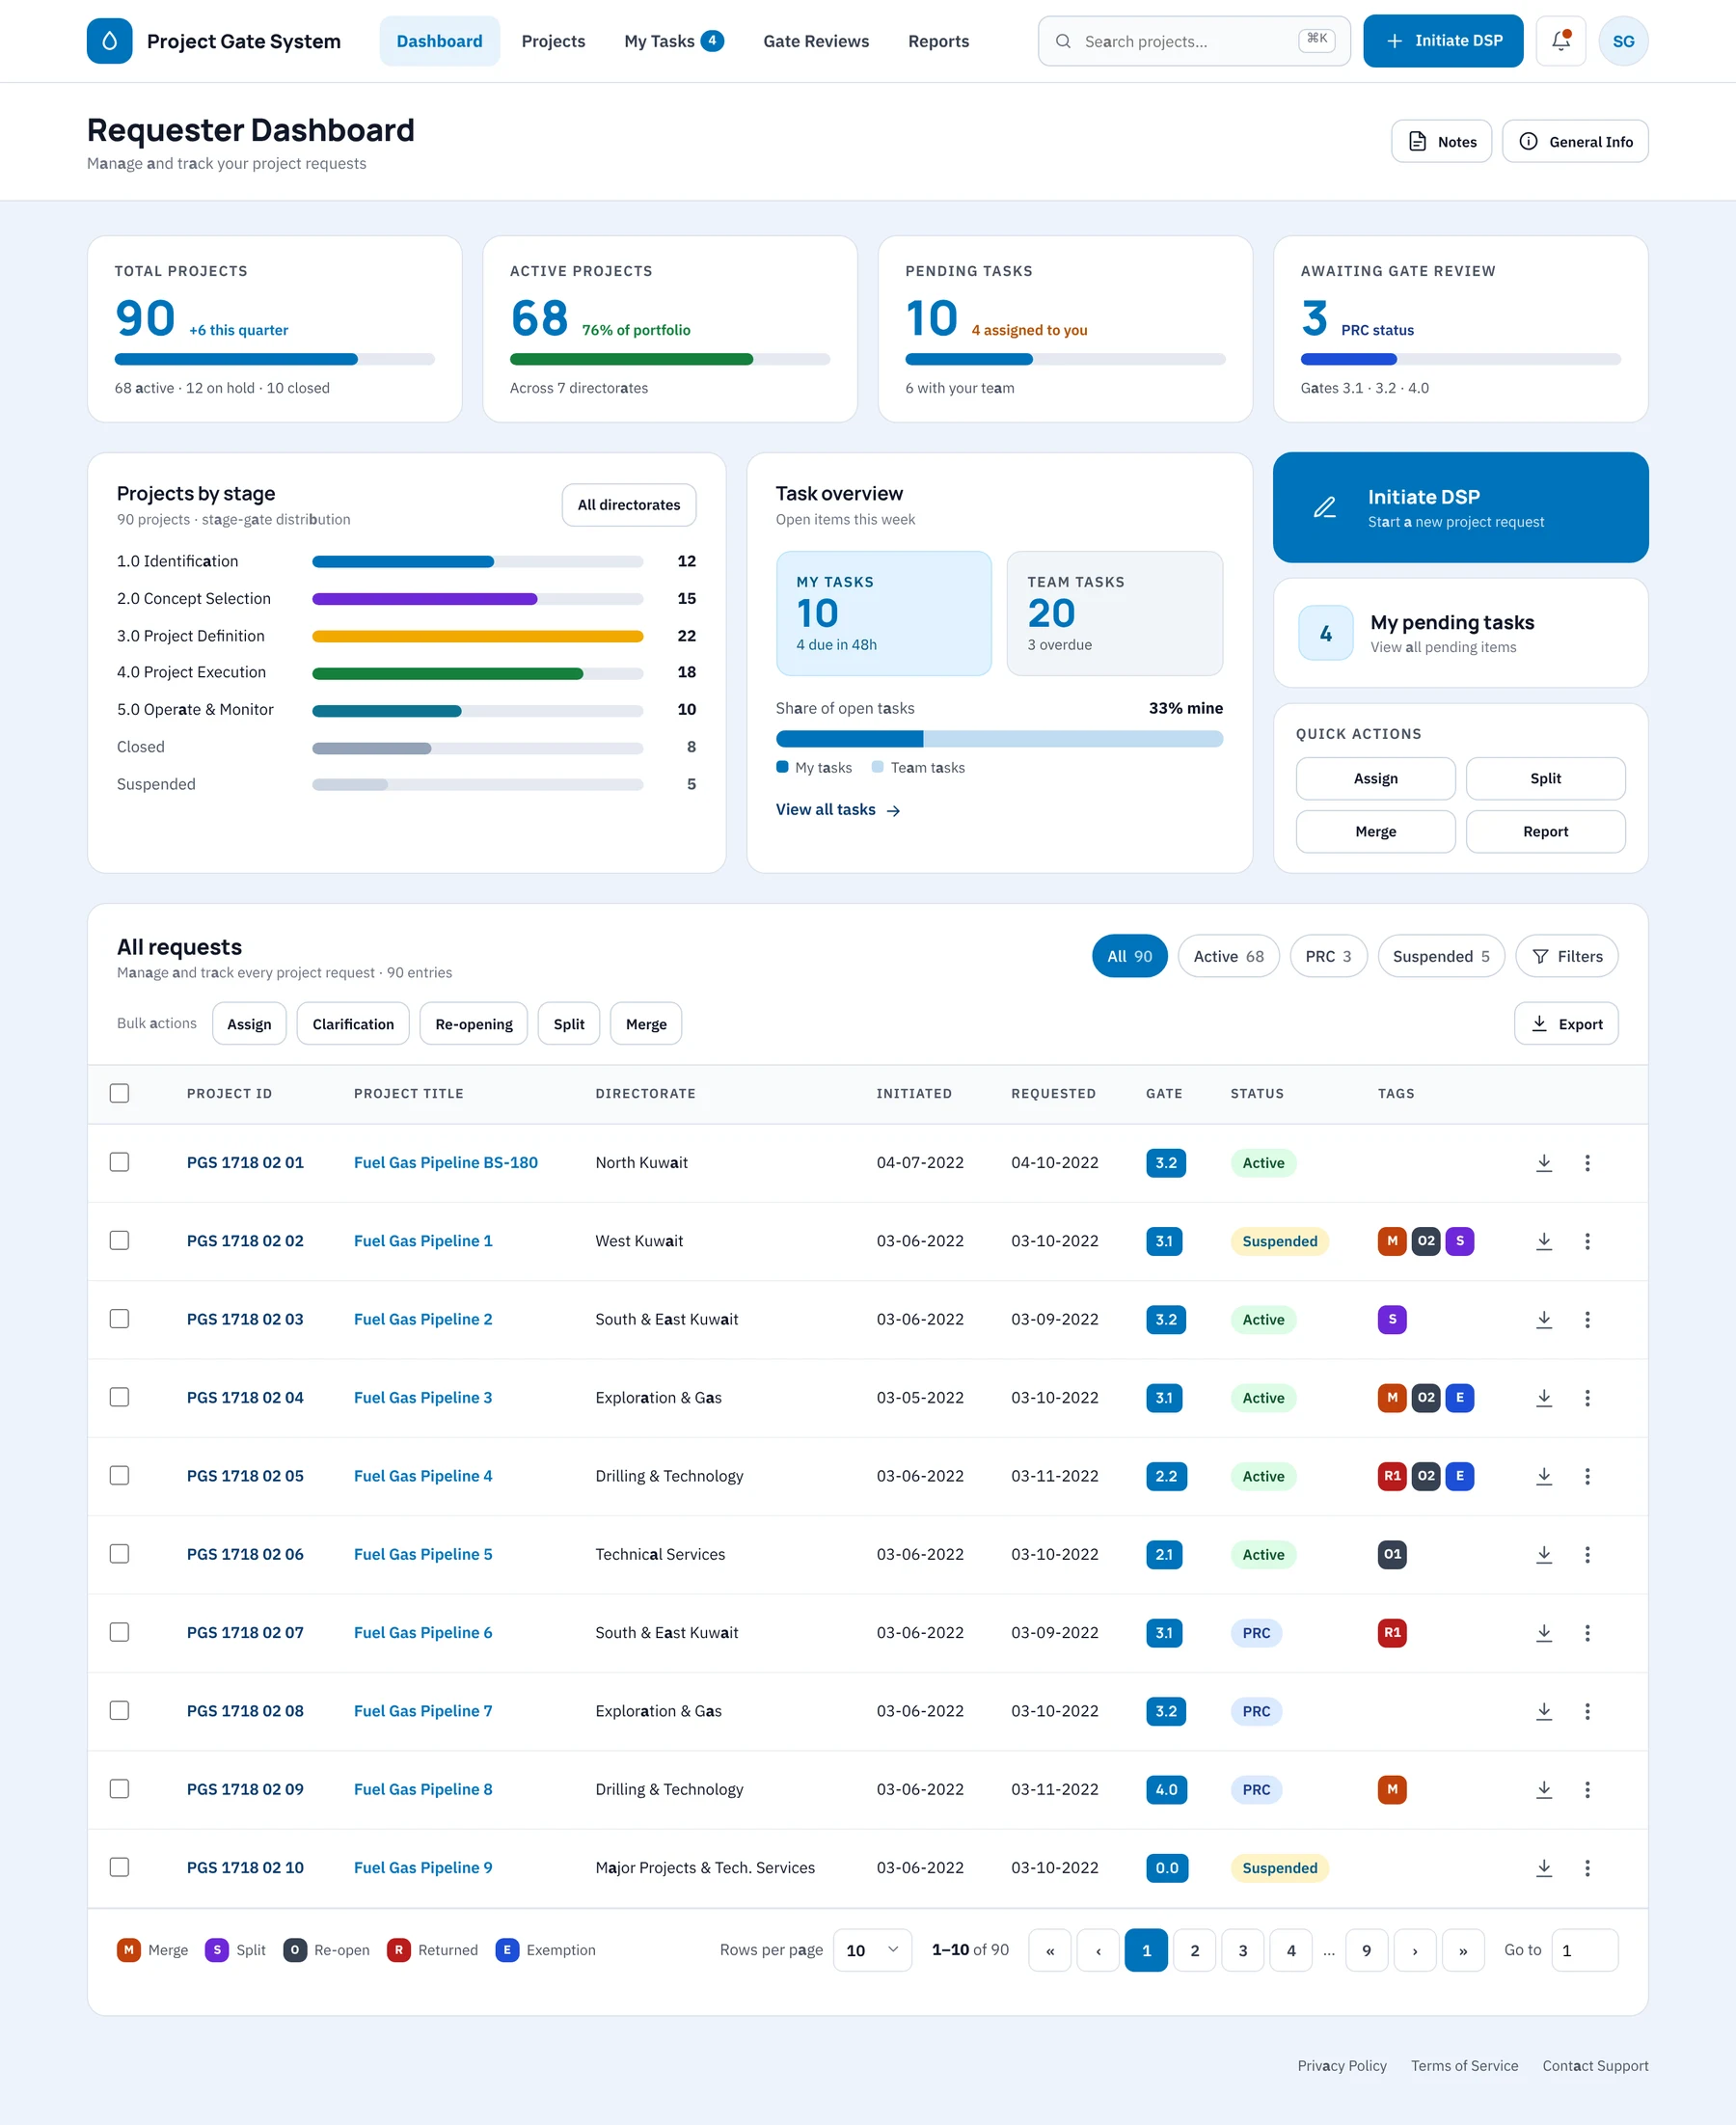The image size is (1736, 2125).
Task: Open Reports in the navigation
Action: pyautogui.click(x=938, y=41)
